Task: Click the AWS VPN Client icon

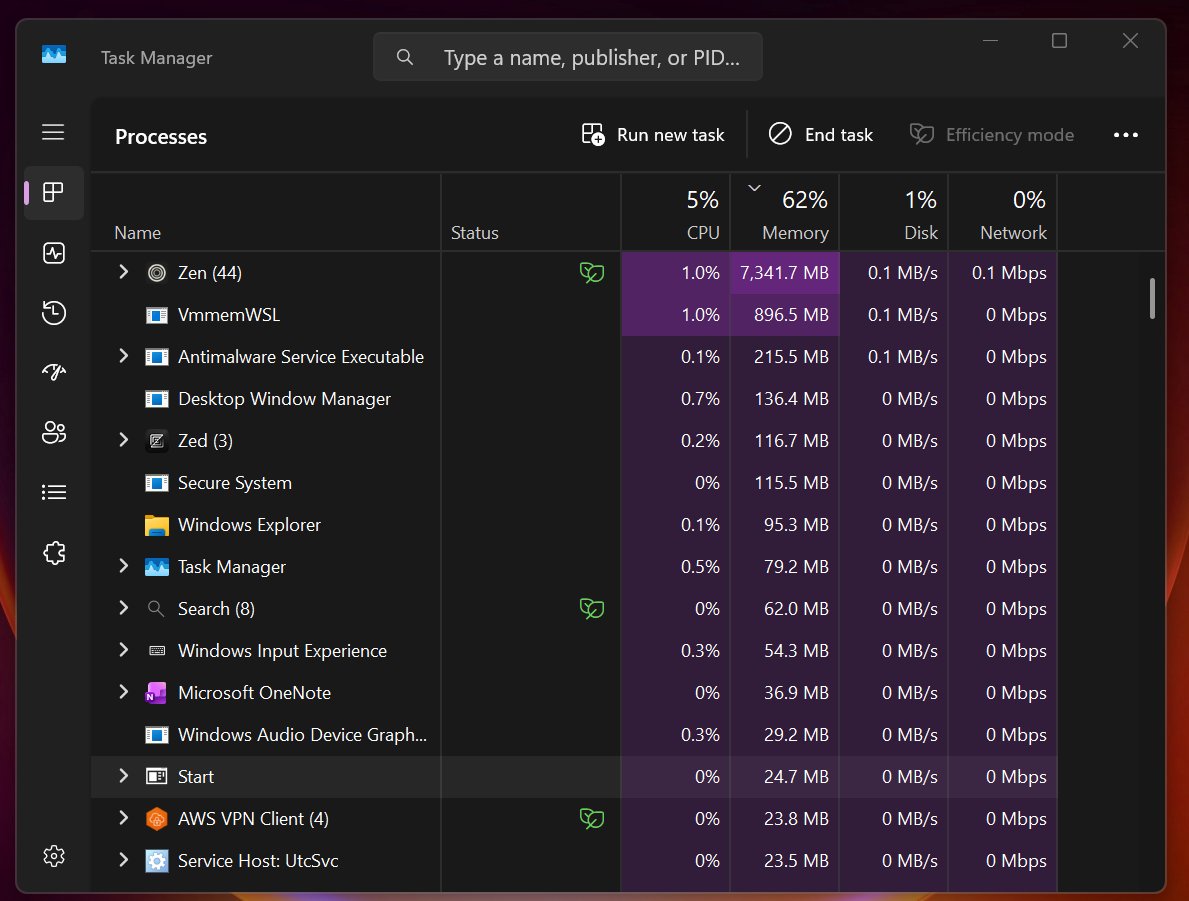Action: [156, 819]
